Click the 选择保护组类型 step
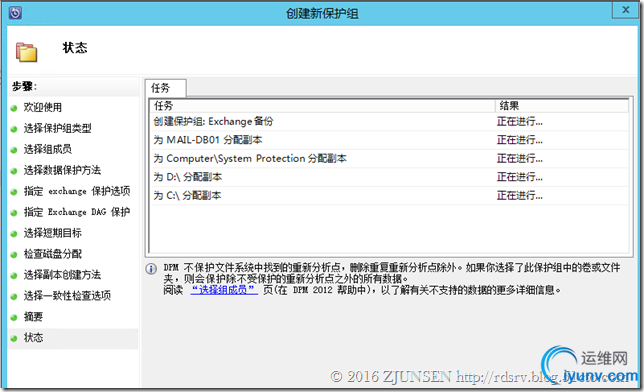 [58, 129]
